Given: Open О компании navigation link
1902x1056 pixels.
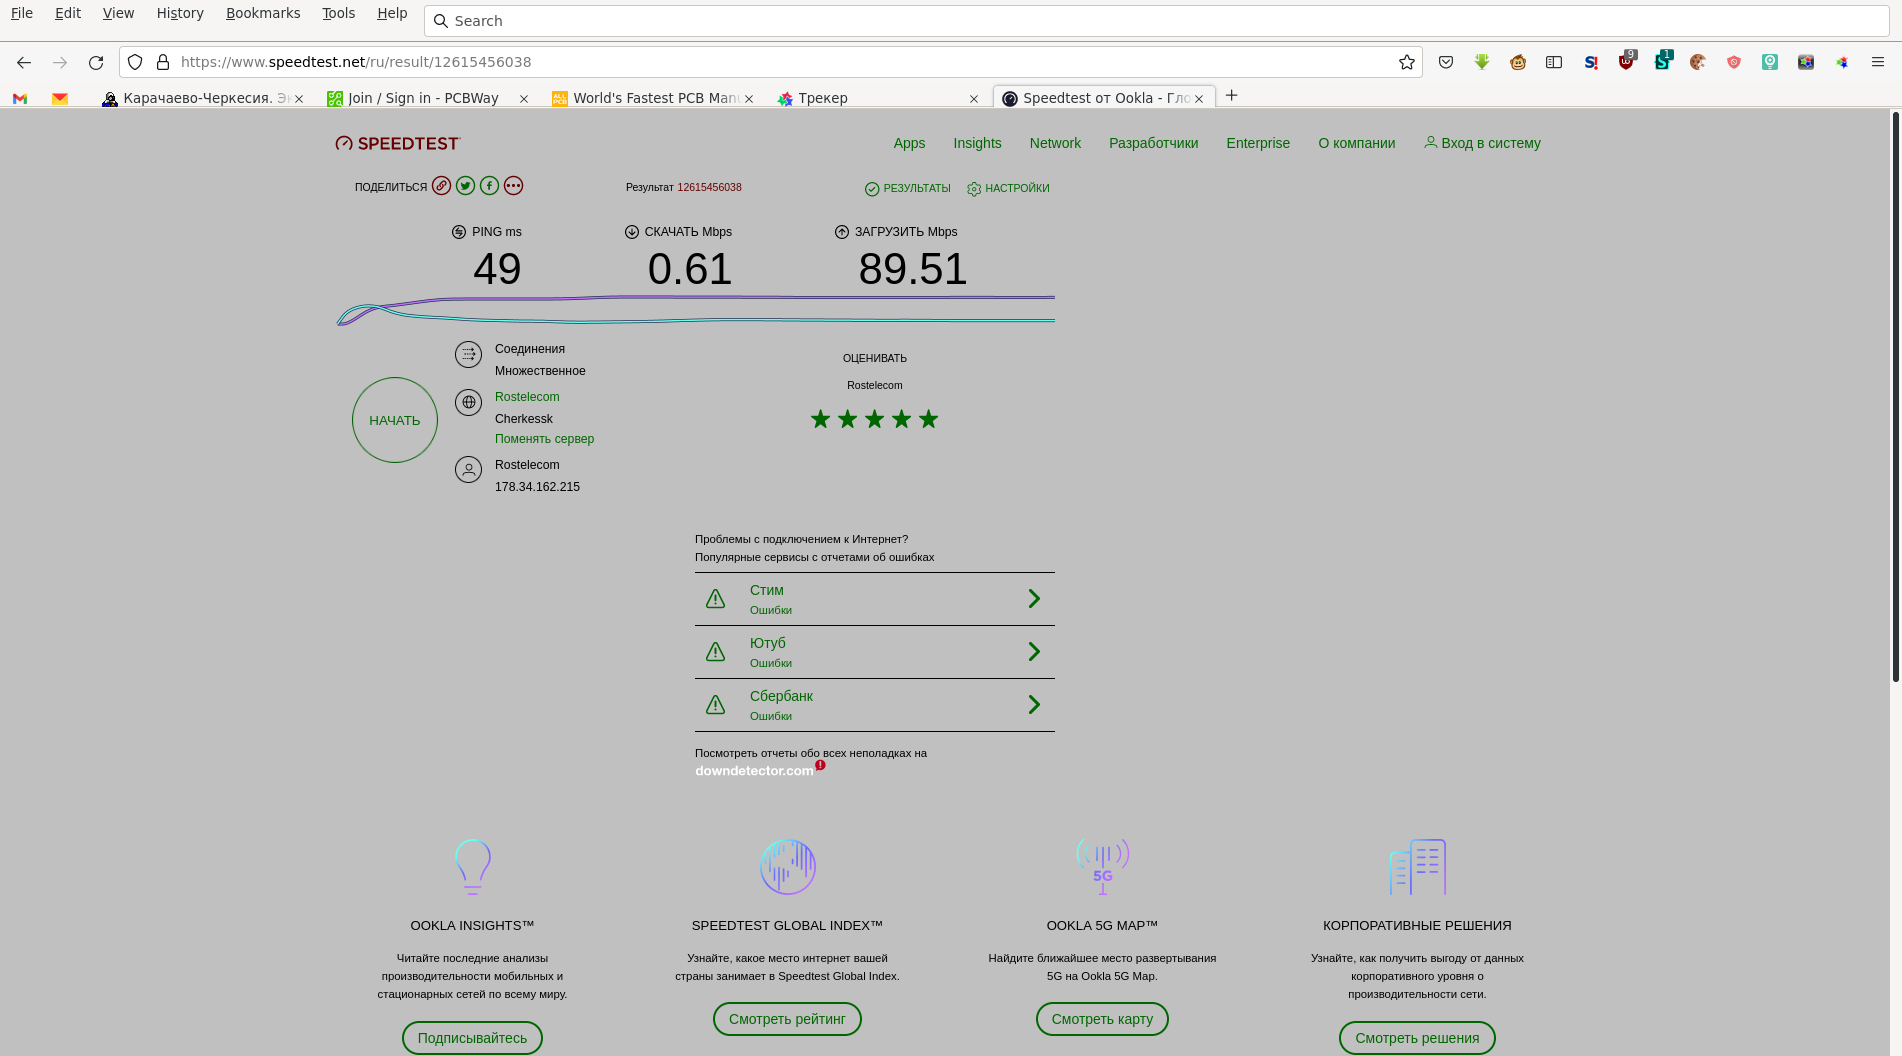Looking at the screenshot, I should coord(1356,143).
